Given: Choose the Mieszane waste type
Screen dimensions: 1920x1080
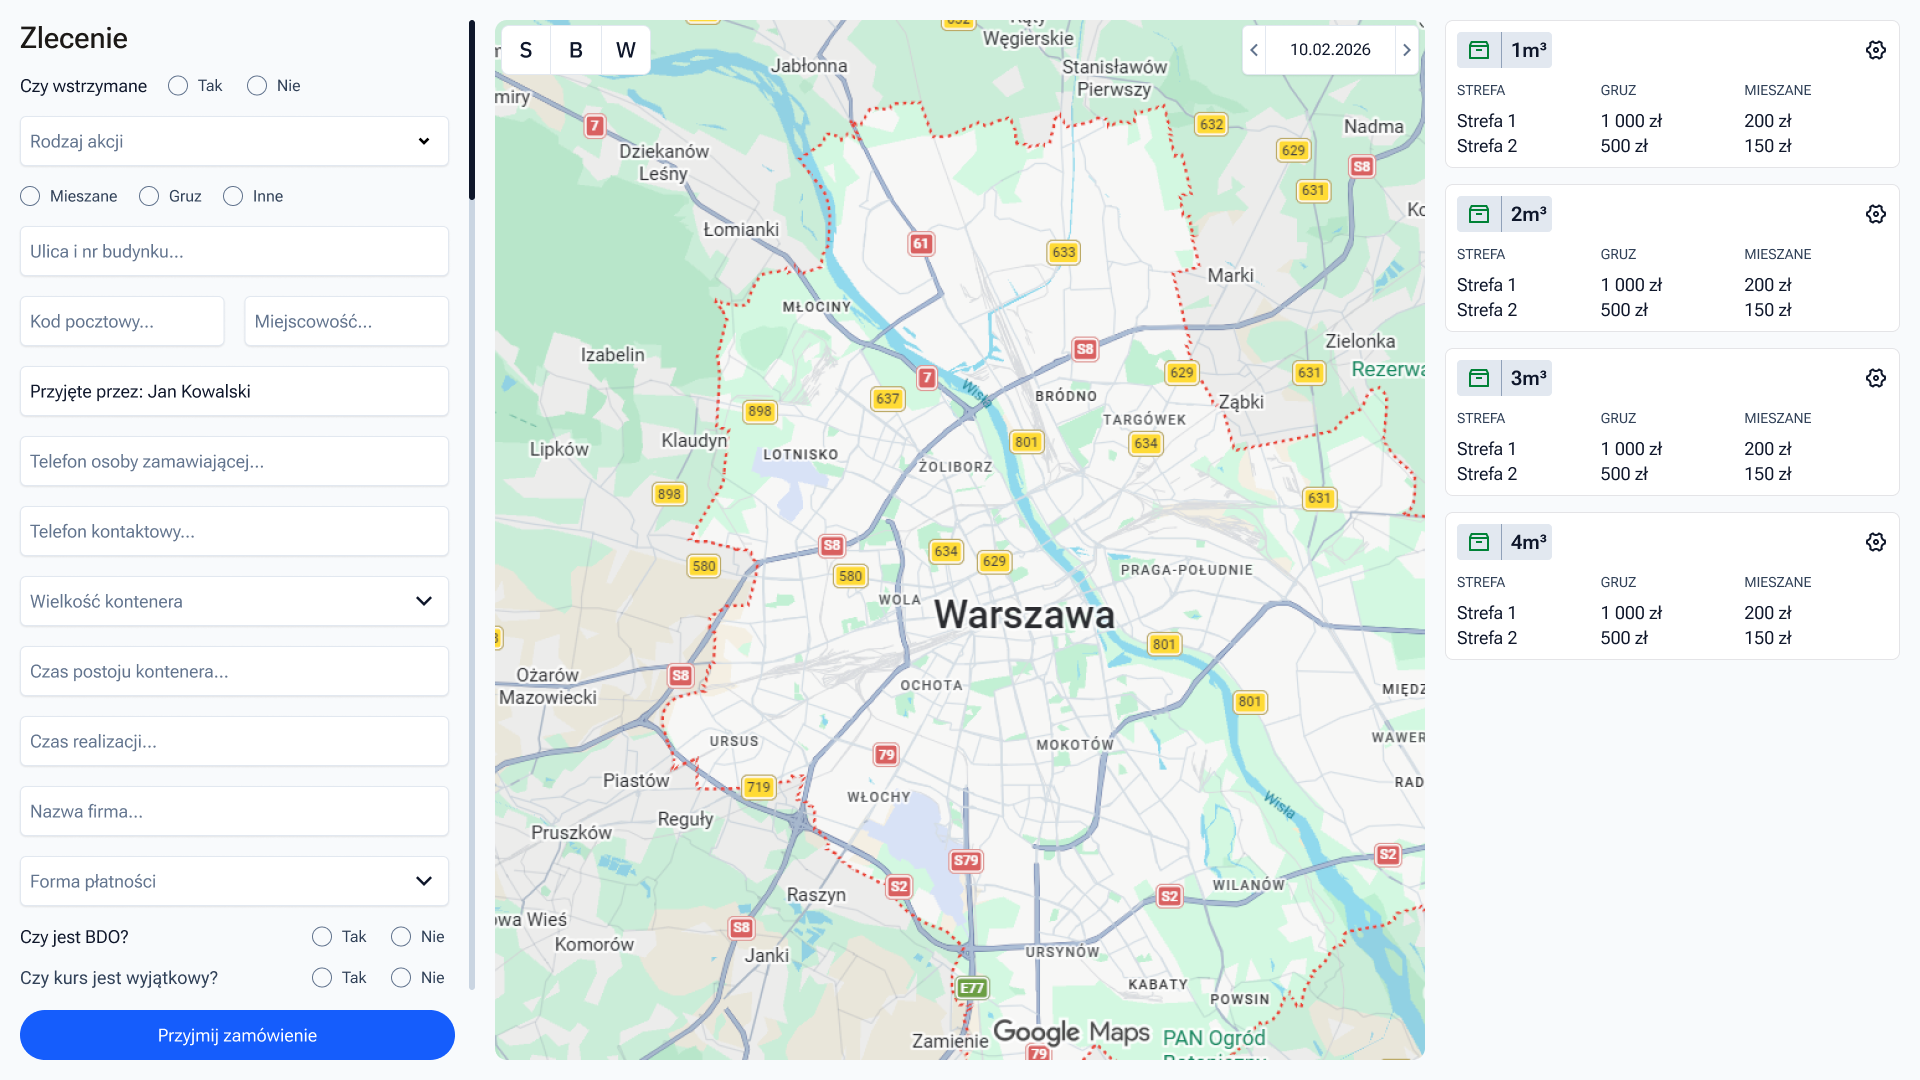Looking at the screenshot, I should click(x=30, y=196).
